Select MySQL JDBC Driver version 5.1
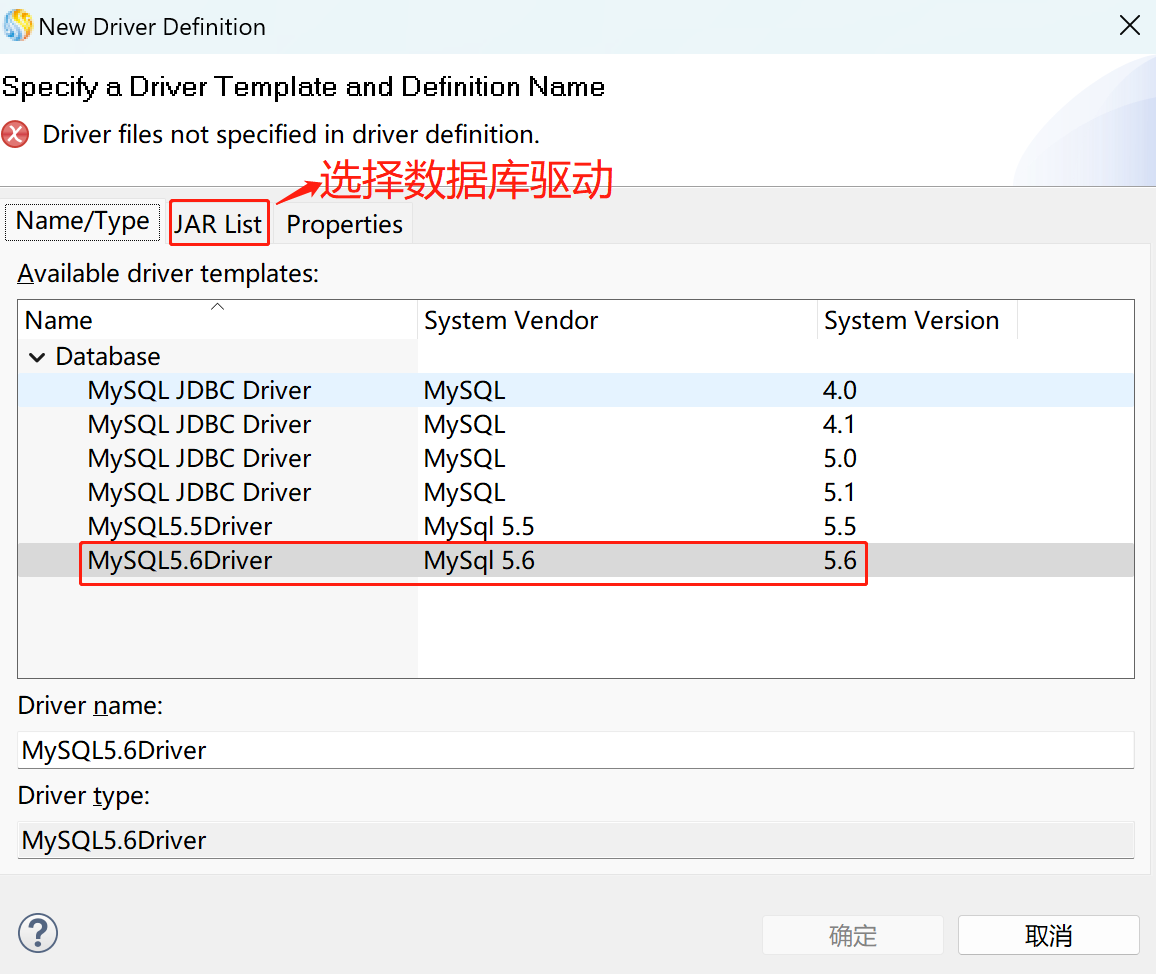This screenshot has height=974, width=1156. (199, 493)
